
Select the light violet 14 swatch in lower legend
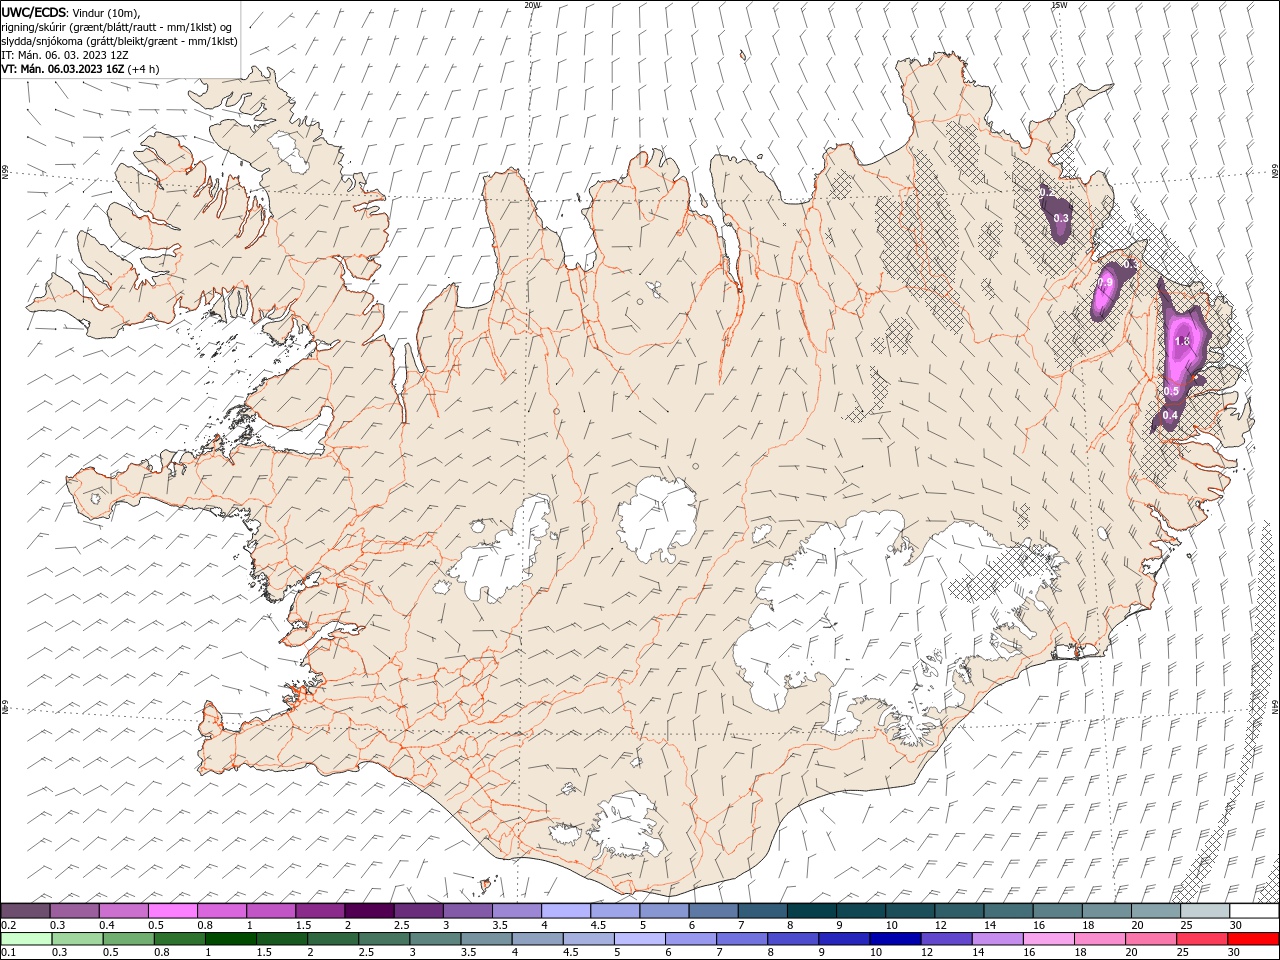(996, 938)
